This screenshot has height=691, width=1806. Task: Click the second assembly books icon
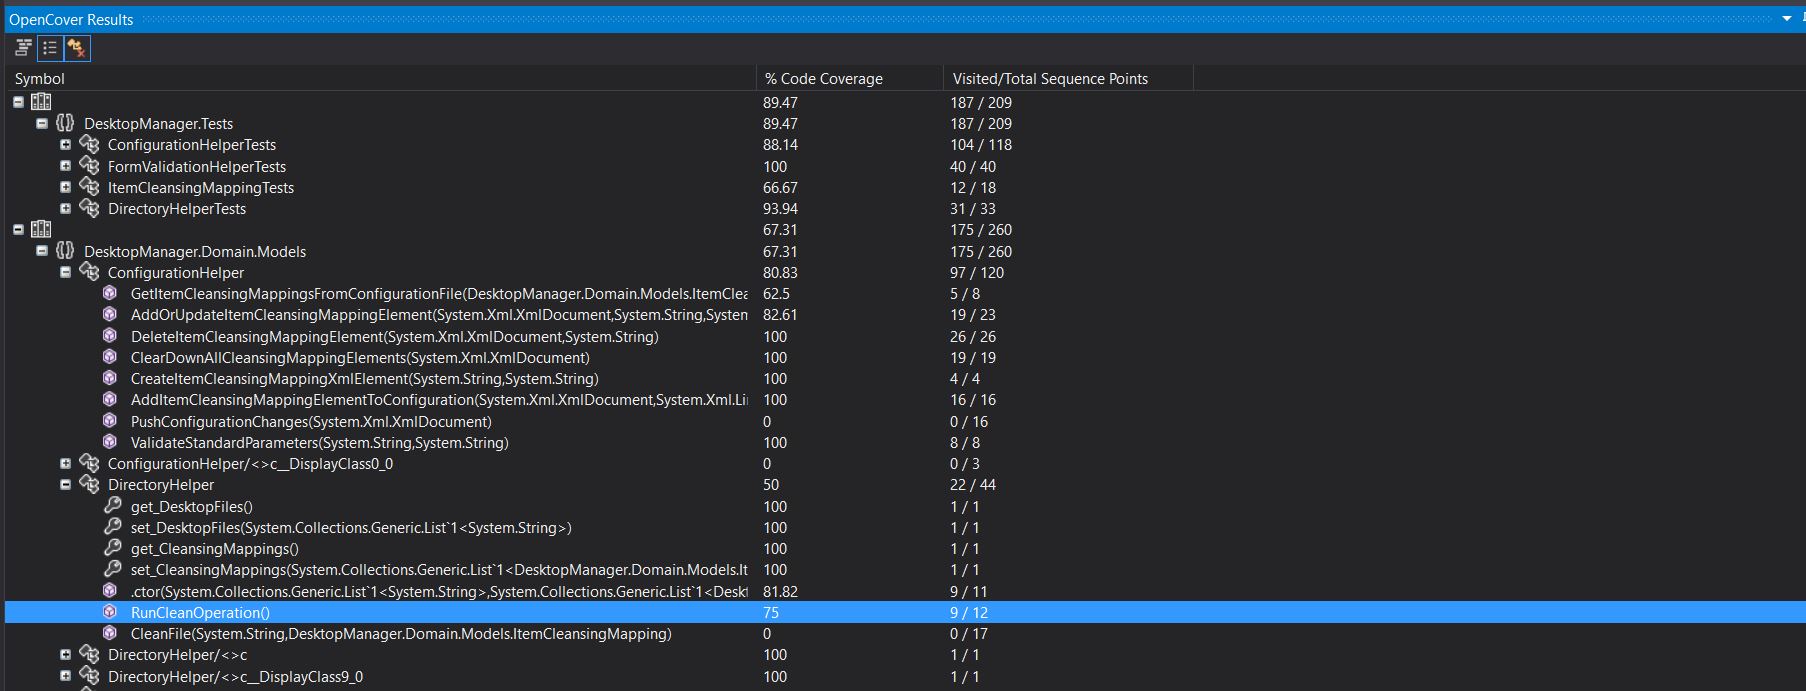tap(41, 229)
